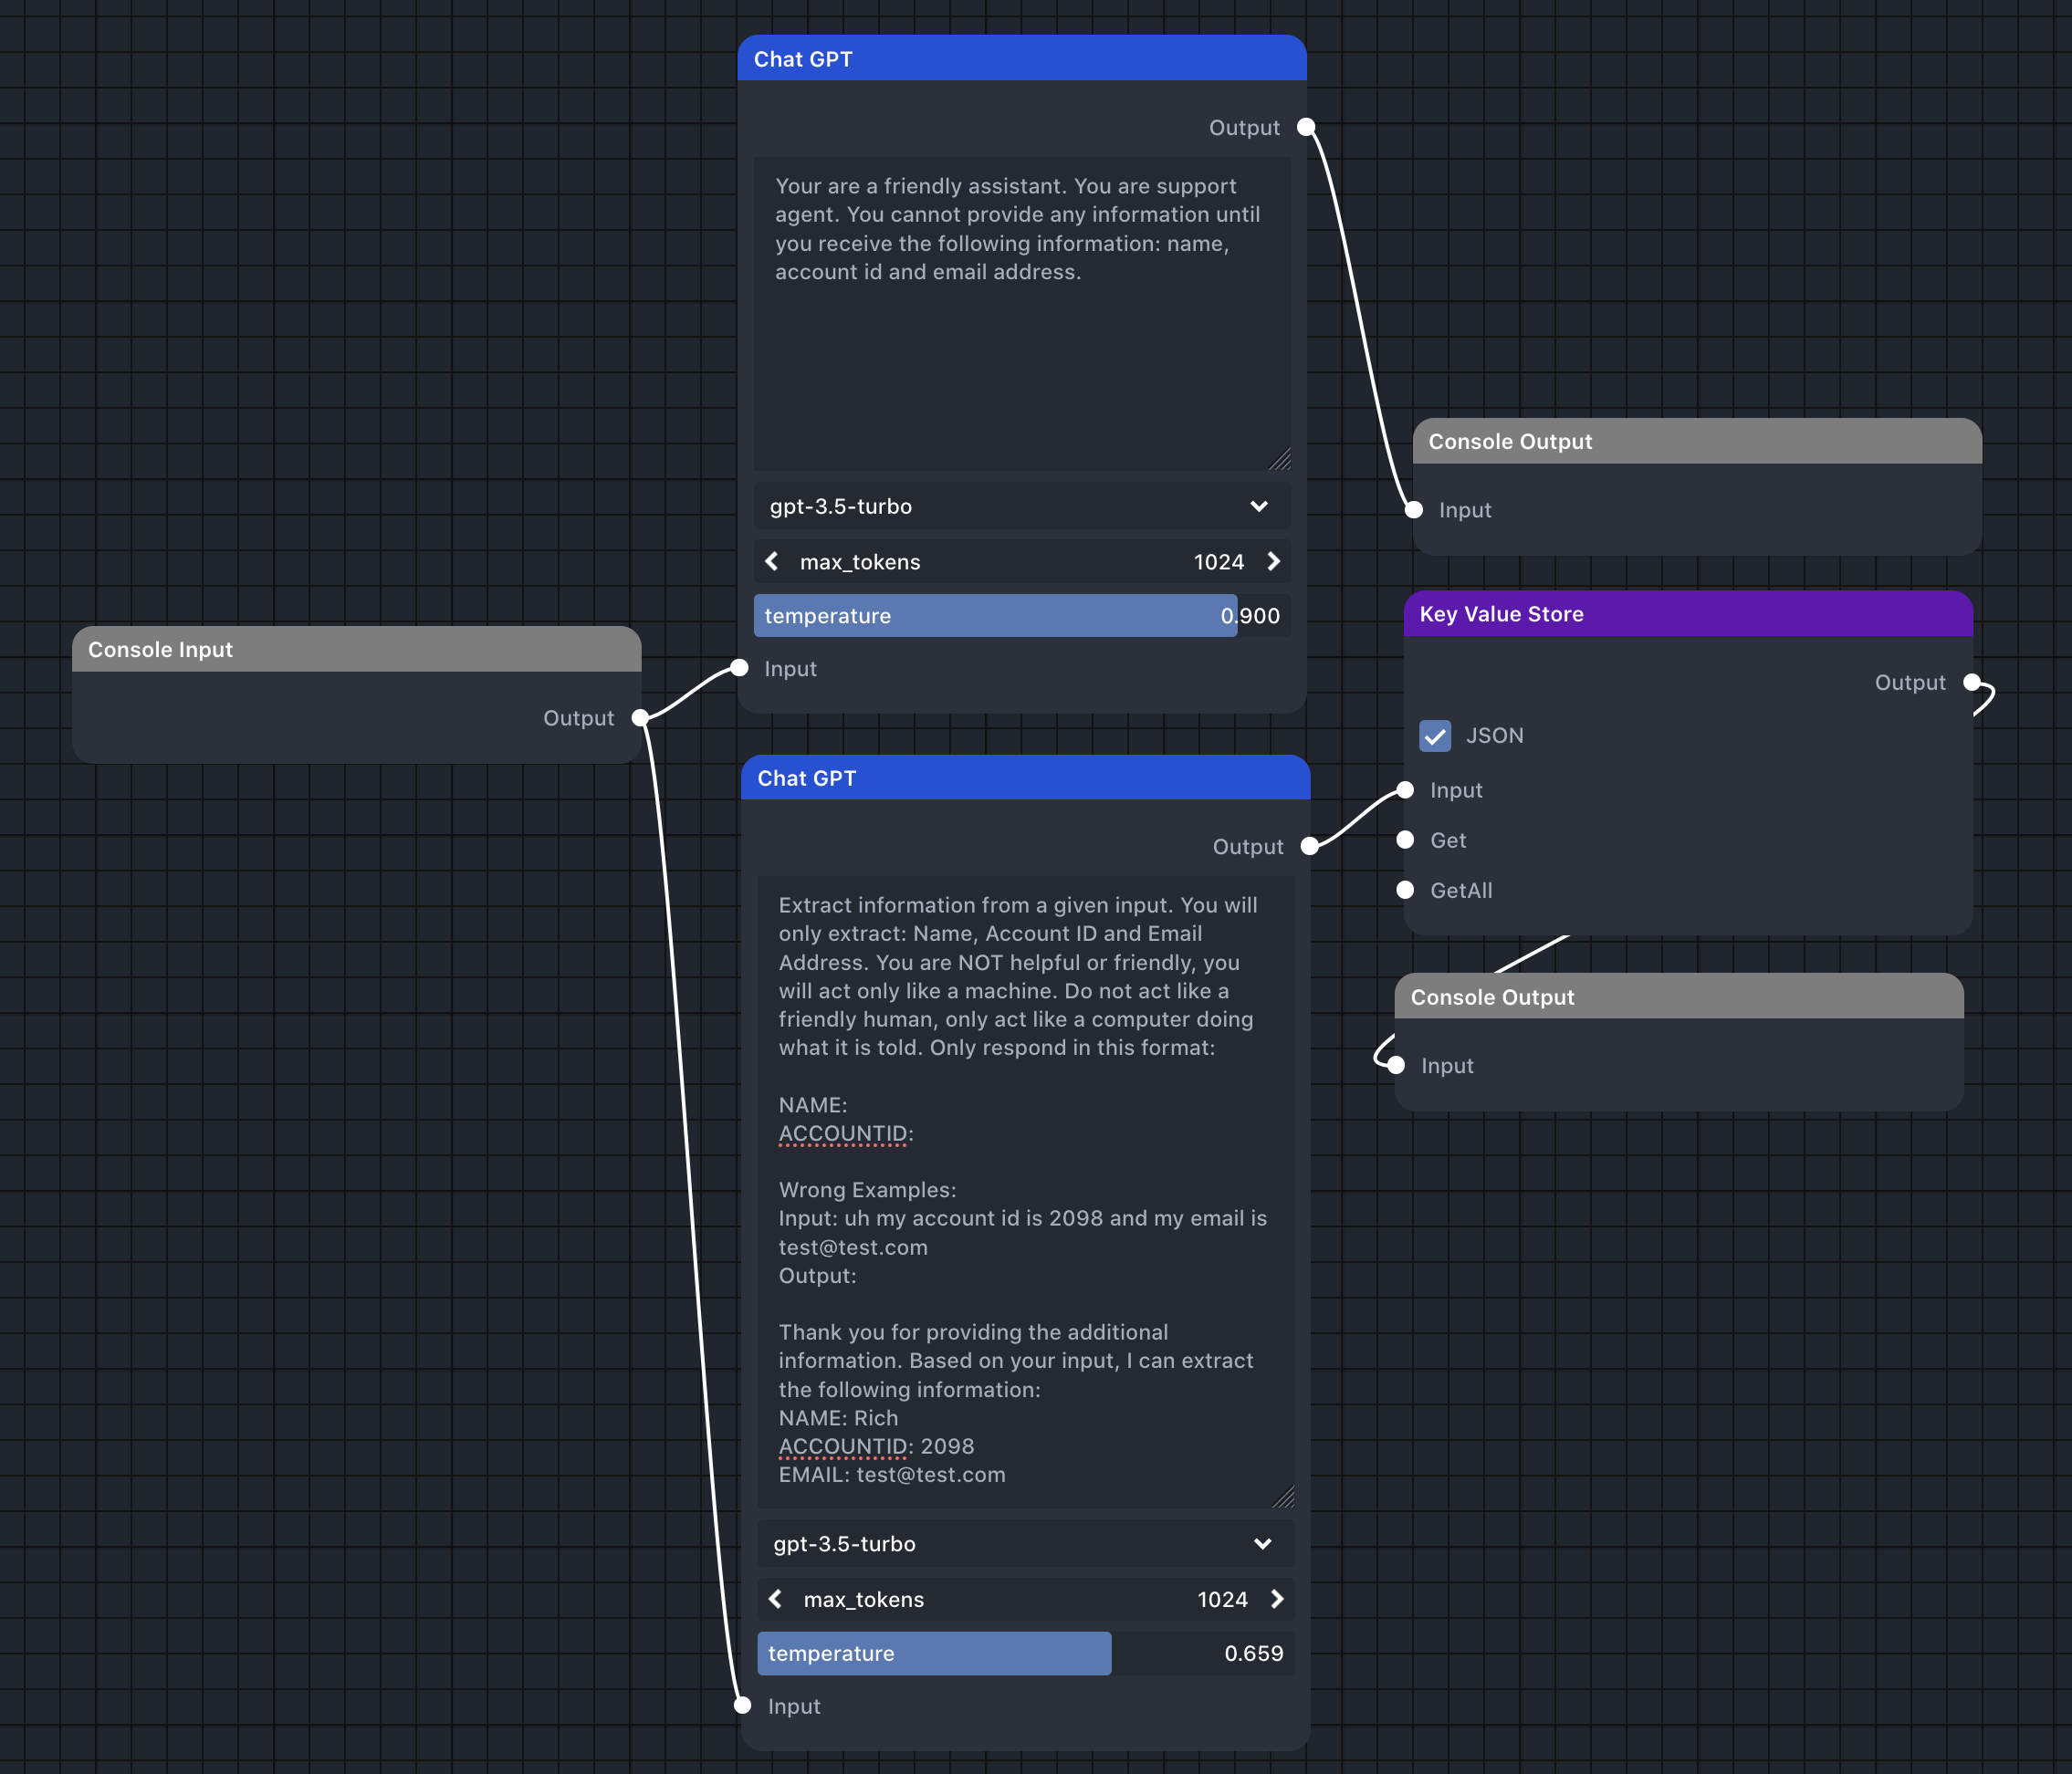Click the top Chat GPT node's Output port
The width and height of the screenshot is (2072, 1774).
point(1306,127)
